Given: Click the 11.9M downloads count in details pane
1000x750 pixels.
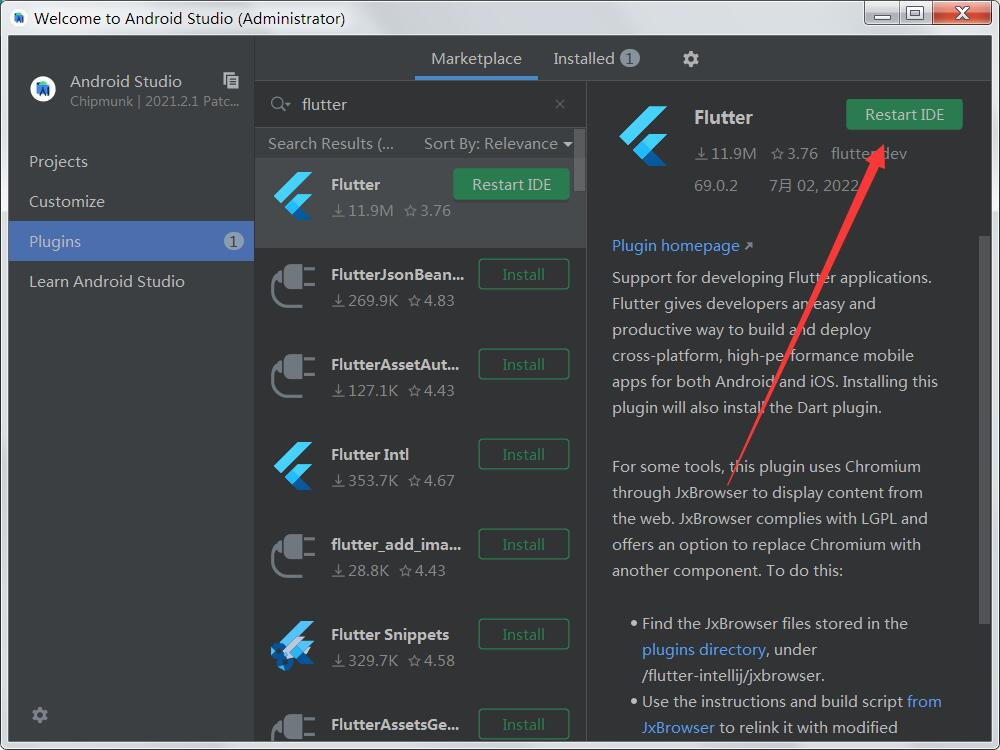Looking at the screenshot, I should (725, 154).
